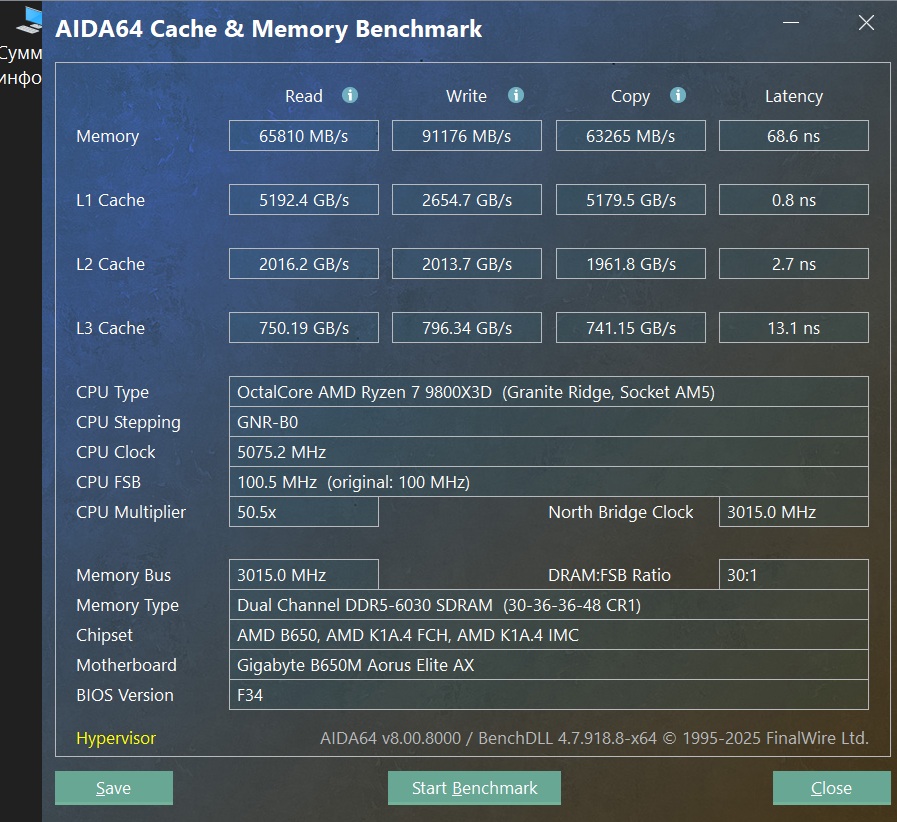
Task: Click the L3 Cache latency 13.1 ns cell
Action: [793, 328]
